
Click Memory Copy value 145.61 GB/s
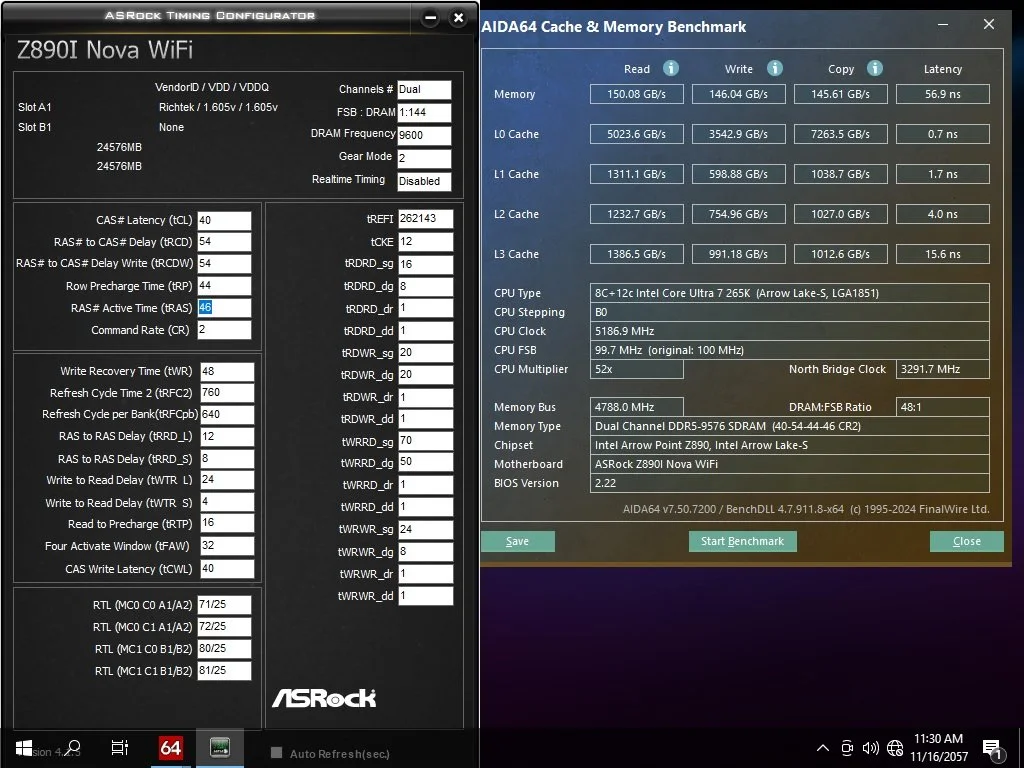[840, 94]
